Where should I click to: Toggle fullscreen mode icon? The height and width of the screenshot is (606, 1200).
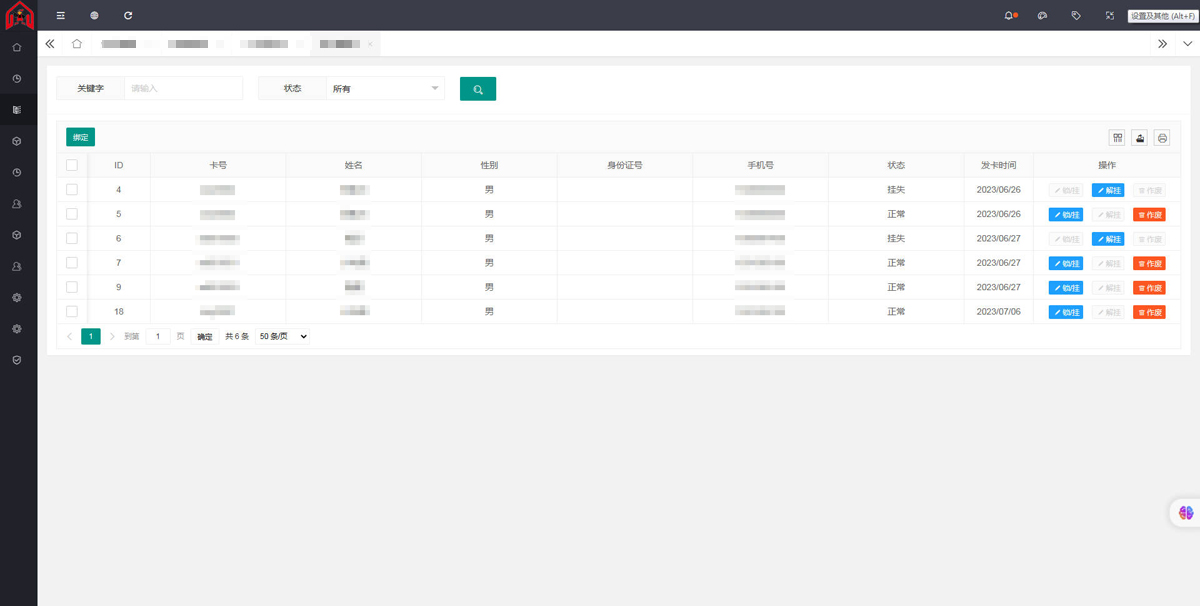[x=1110, y=16]
